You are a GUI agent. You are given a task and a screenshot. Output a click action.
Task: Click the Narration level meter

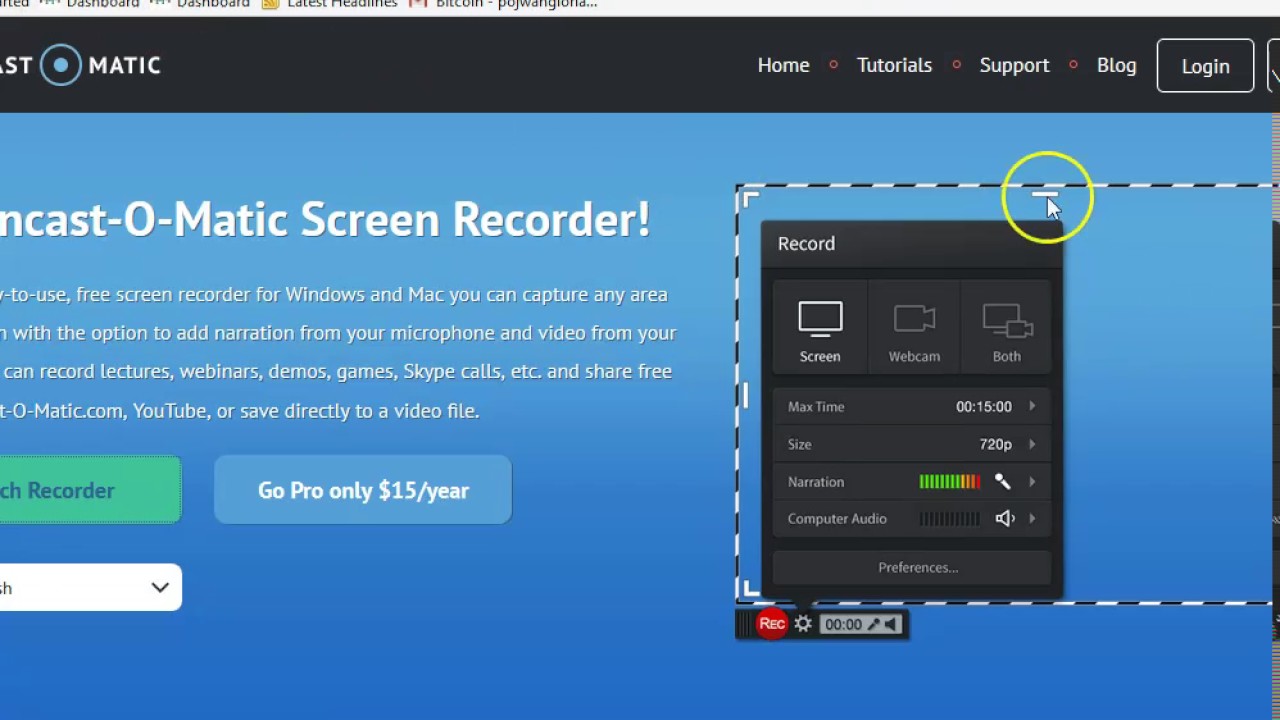pyautogui.click(x=950, y=482)
